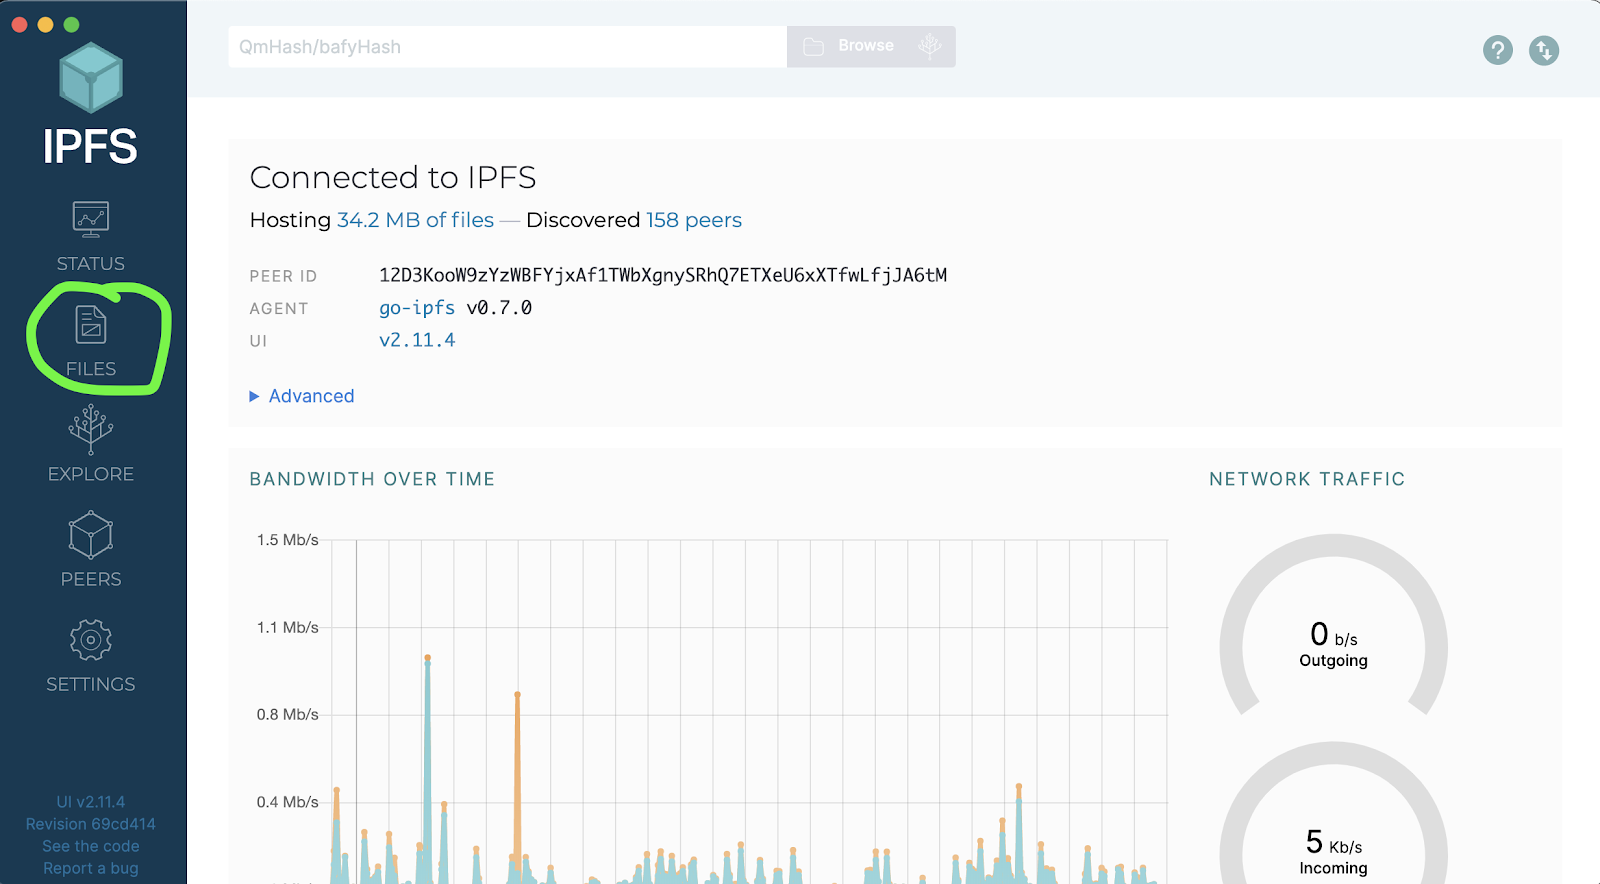Open the 158 peers link

click(694, 220)
